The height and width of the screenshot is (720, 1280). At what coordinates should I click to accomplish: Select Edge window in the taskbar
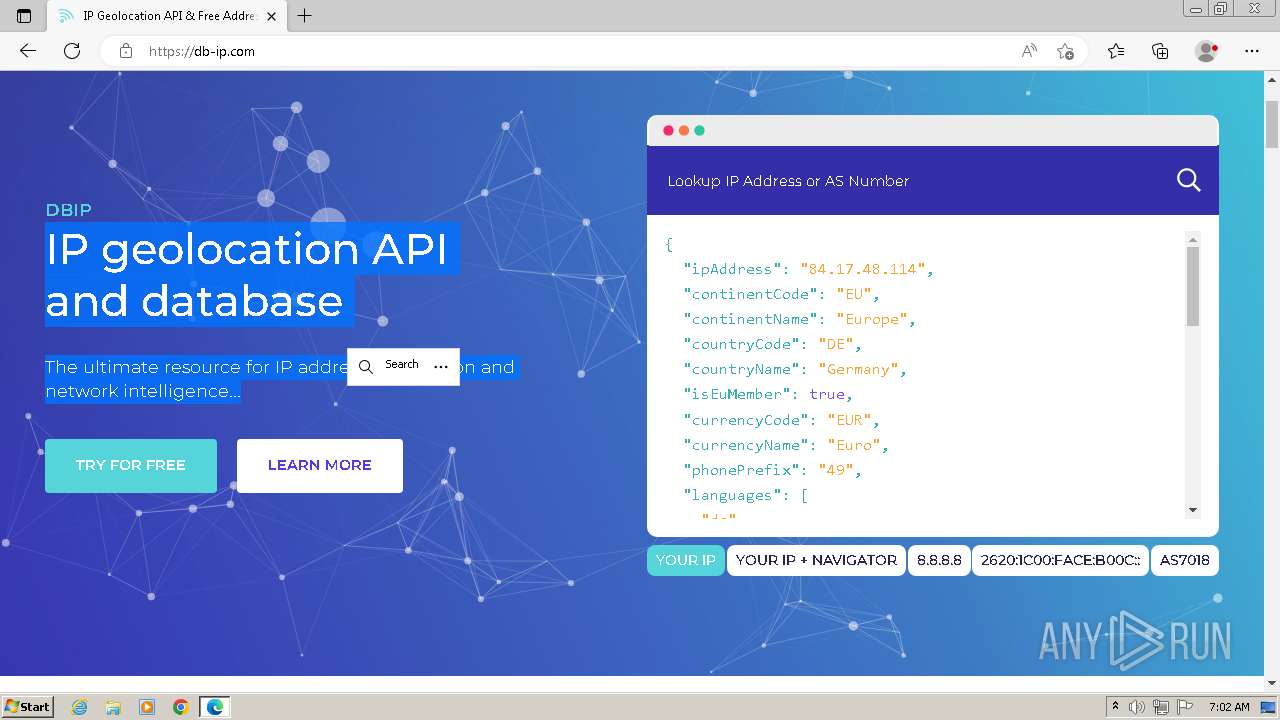click(x=214, y=707)
